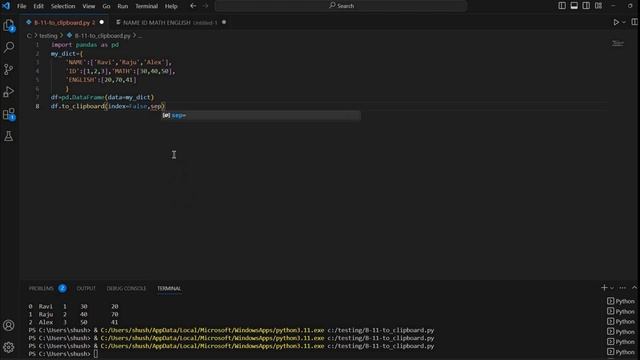The height and width of the screenshot is (360, 640).
Task: Click the Search command center box
Action: 341,6
